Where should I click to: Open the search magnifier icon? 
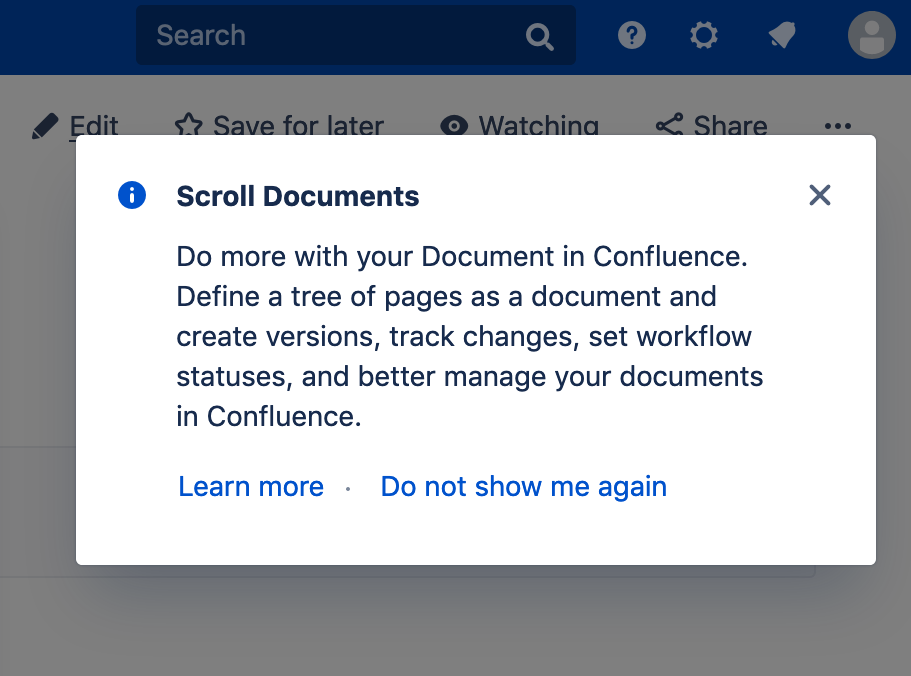click(x=539, y=35)
